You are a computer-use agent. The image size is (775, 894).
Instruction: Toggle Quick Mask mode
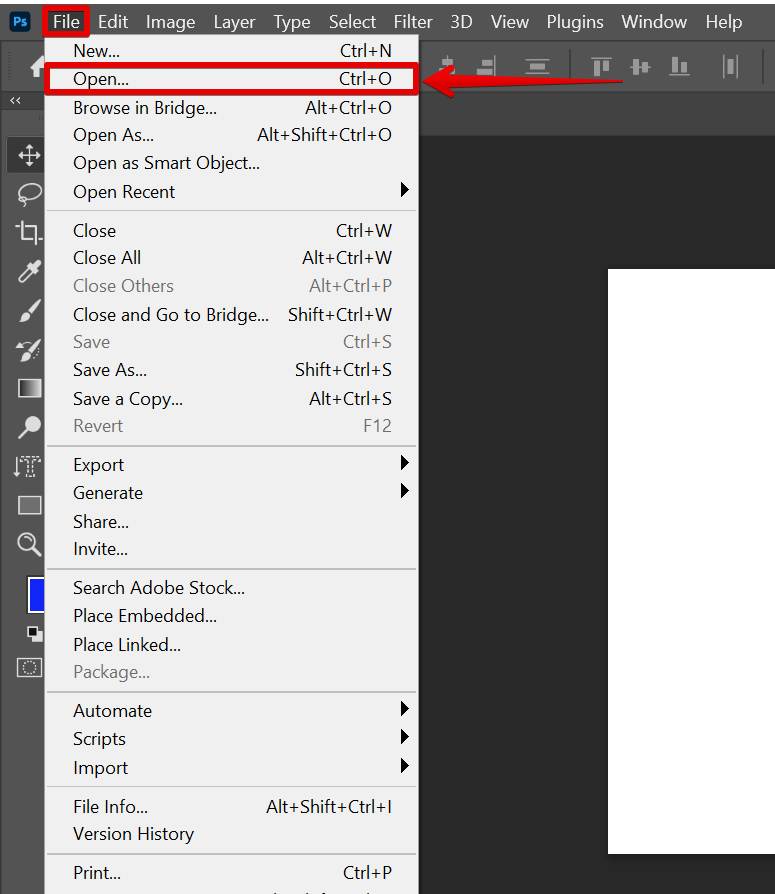[x=30, y=667]
